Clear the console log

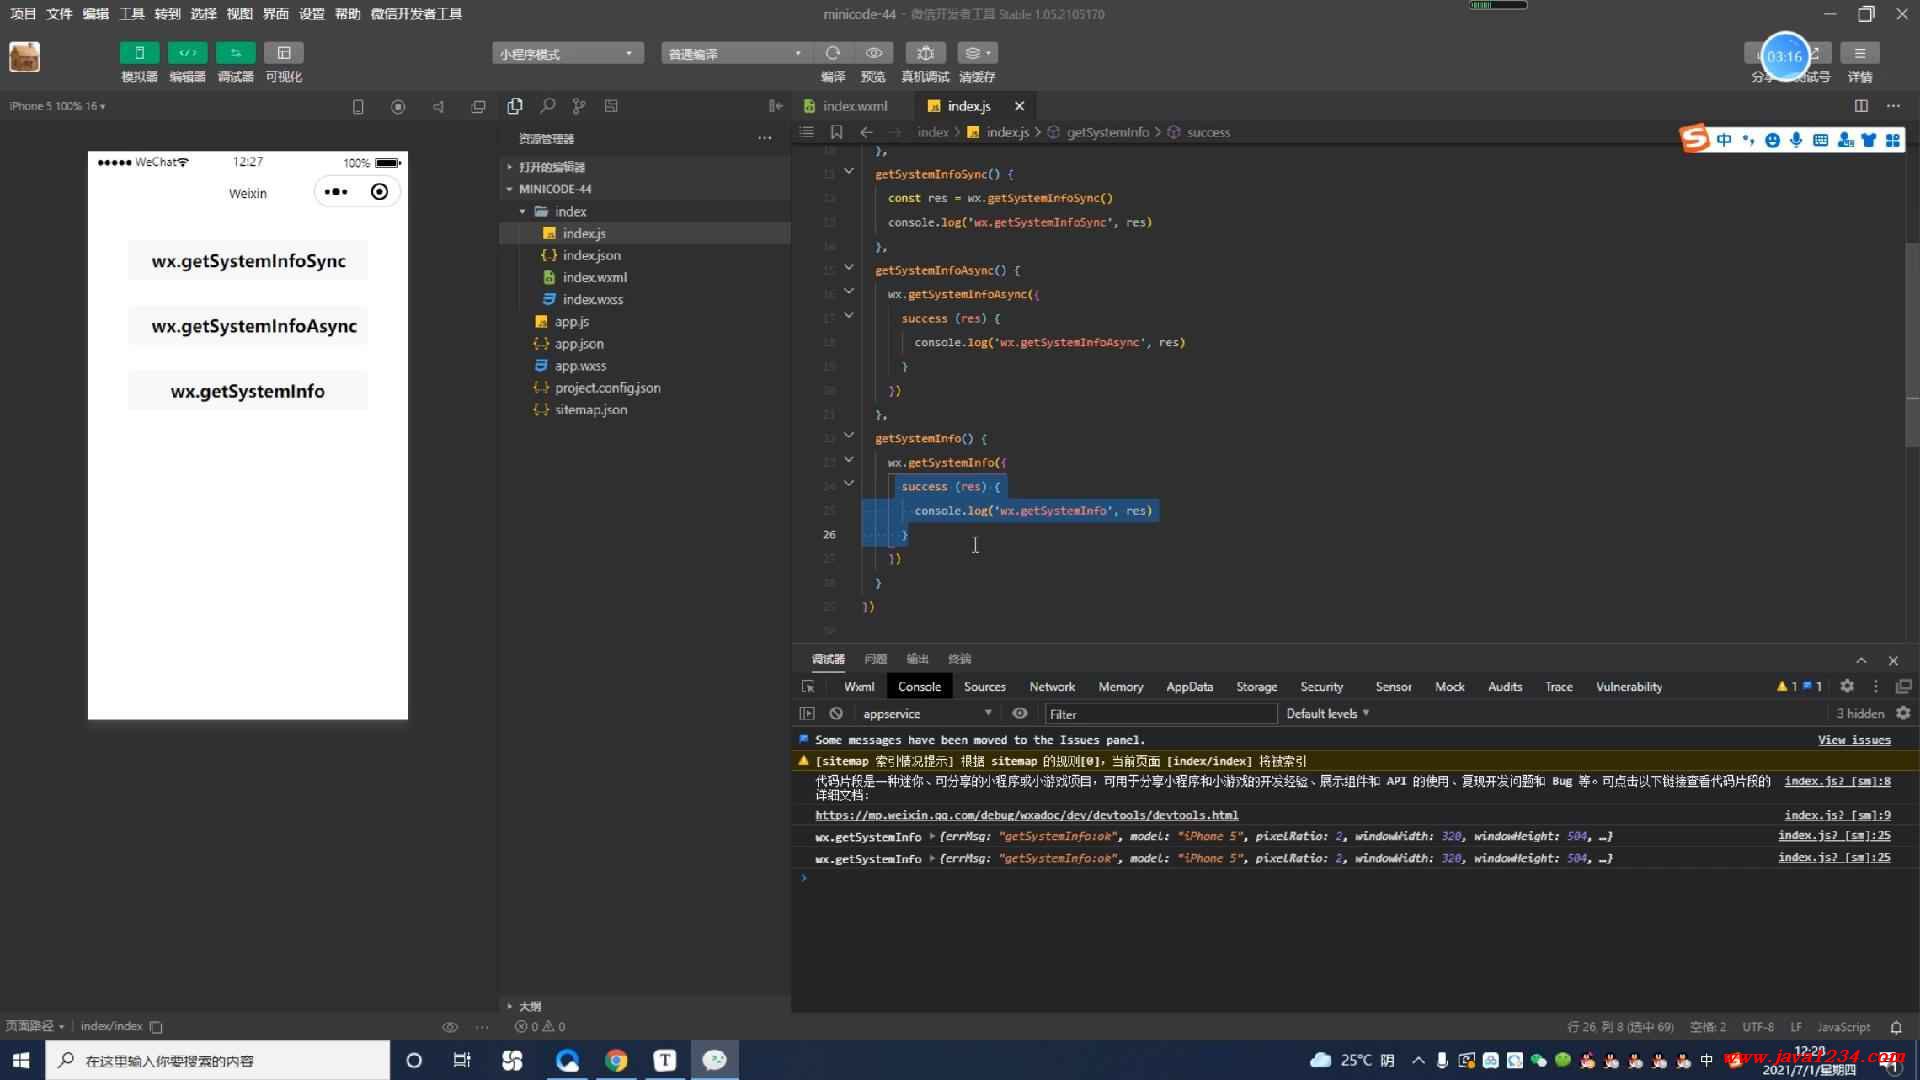(836, 714)
